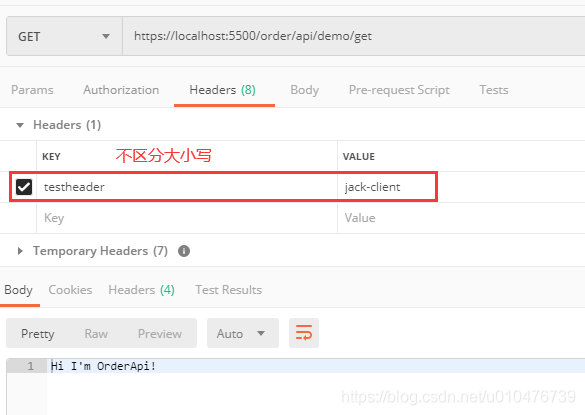Click line number 1 in response gutter
The height and width of the screenshot is (415, 585).
tap(31, 366)
